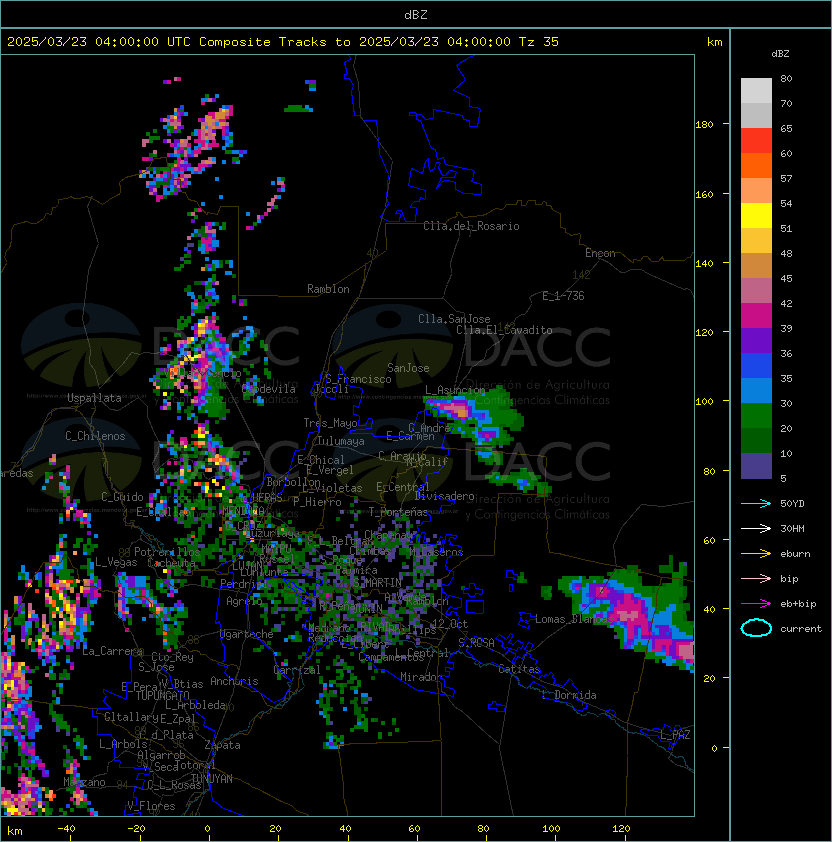Click the 'L_Vegas' map label
This screenshot has width=832, height=842.
[116, 562]
